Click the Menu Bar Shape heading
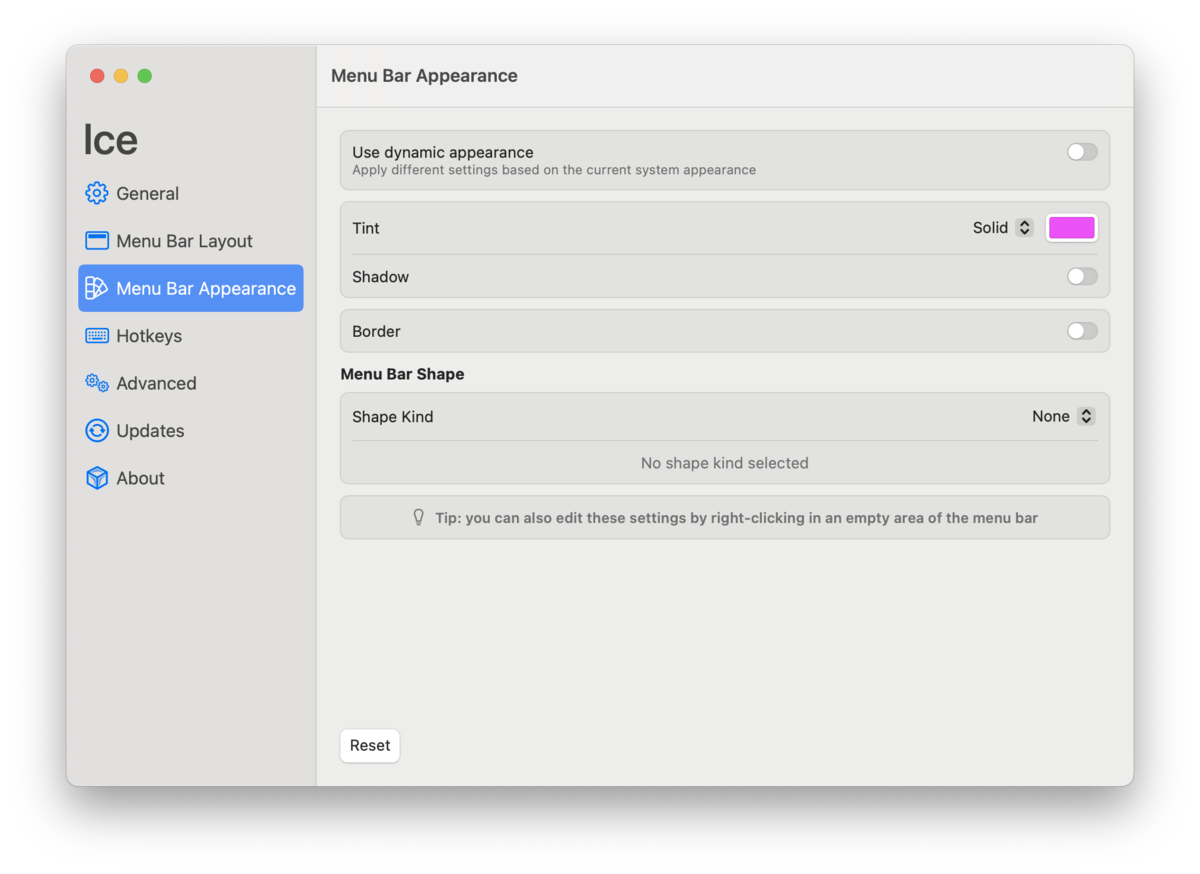The width and height of the screenshot is (1200, 874). tap(402, 374)
